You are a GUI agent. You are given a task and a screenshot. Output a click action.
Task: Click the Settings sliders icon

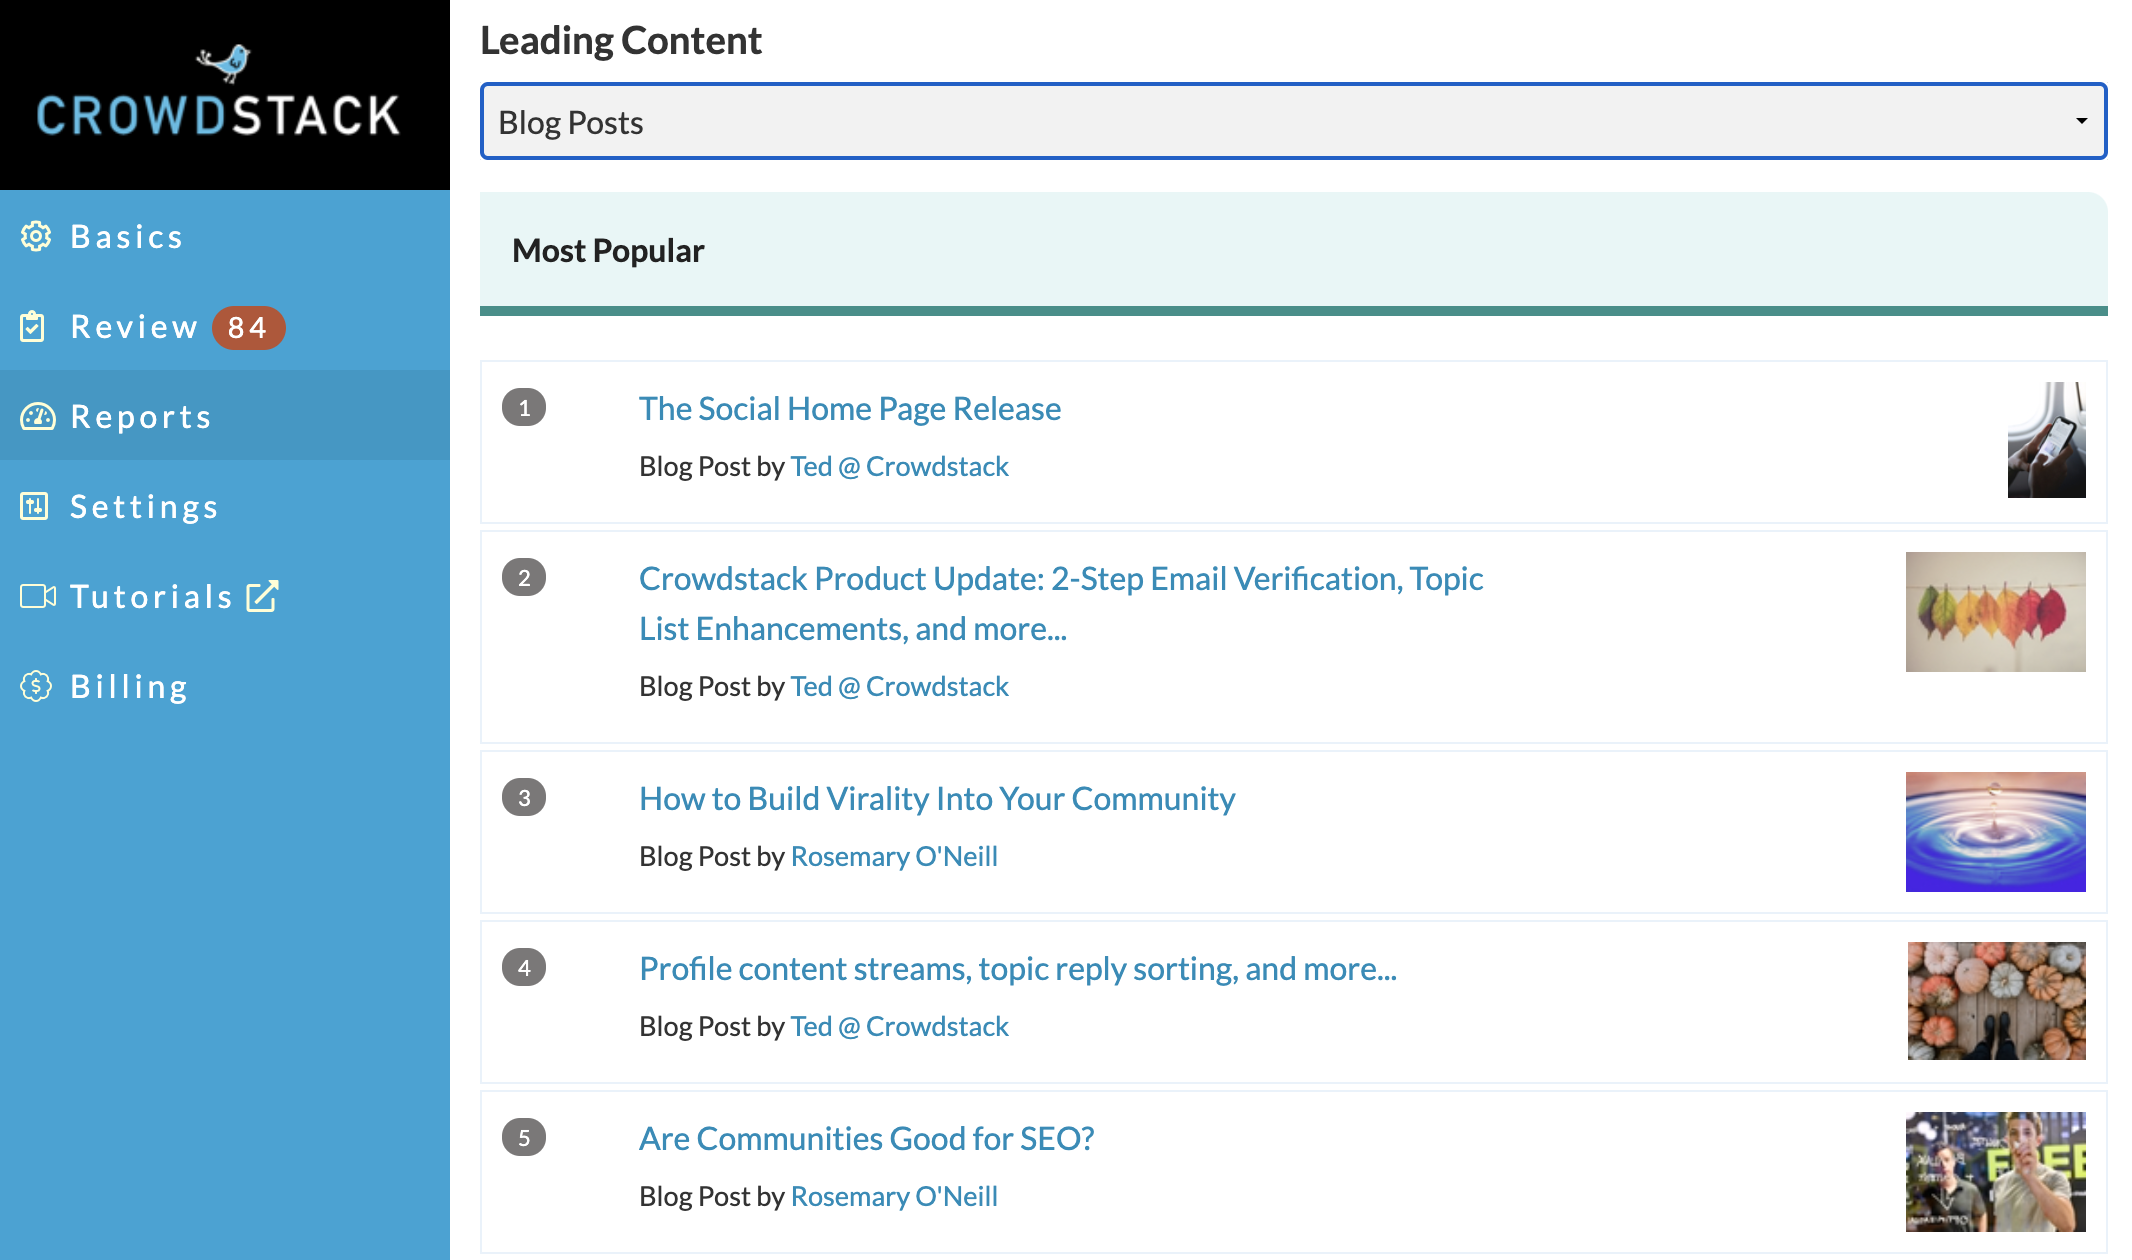click(34, 507)
